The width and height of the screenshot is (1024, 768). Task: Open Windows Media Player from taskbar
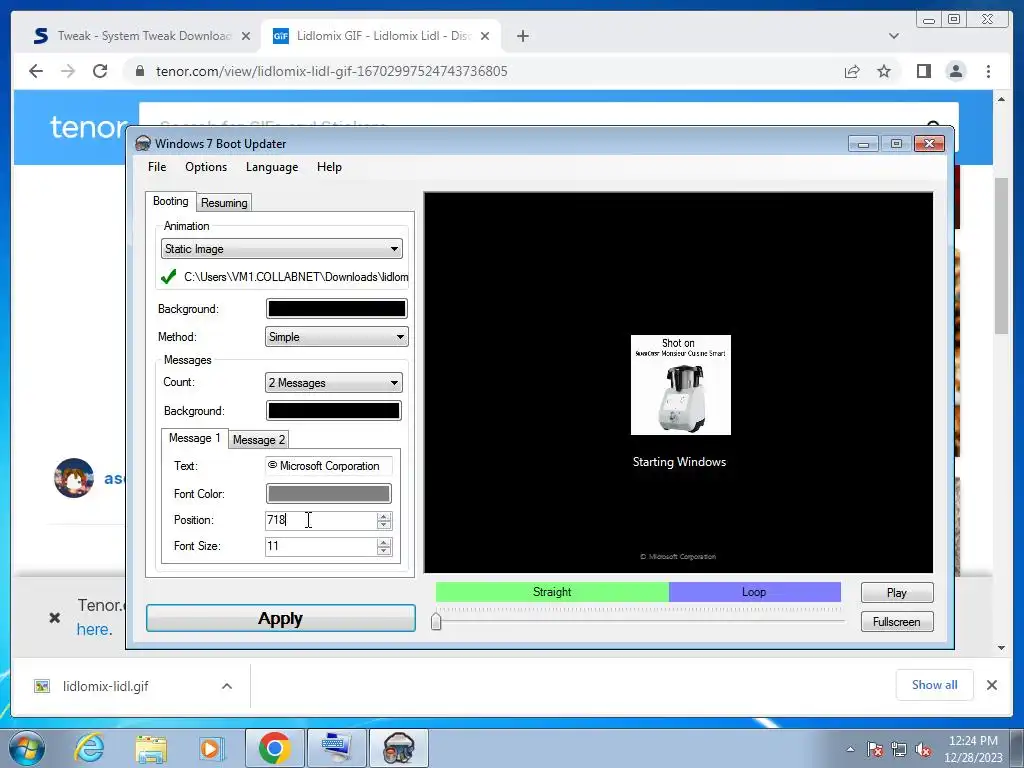point(212,748)
